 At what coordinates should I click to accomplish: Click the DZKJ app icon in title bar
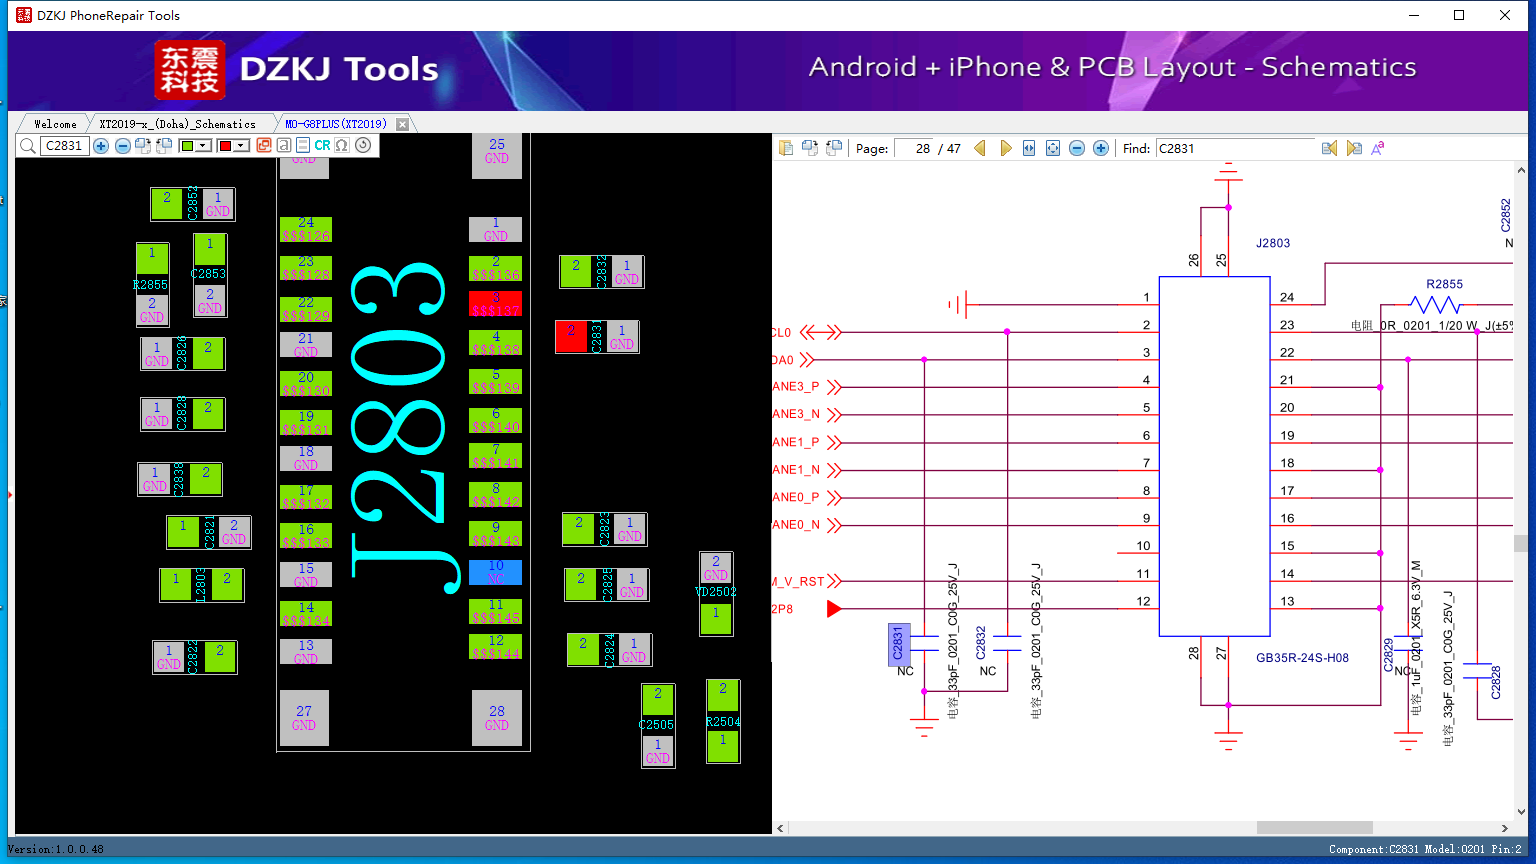click(x=24, y=15)
